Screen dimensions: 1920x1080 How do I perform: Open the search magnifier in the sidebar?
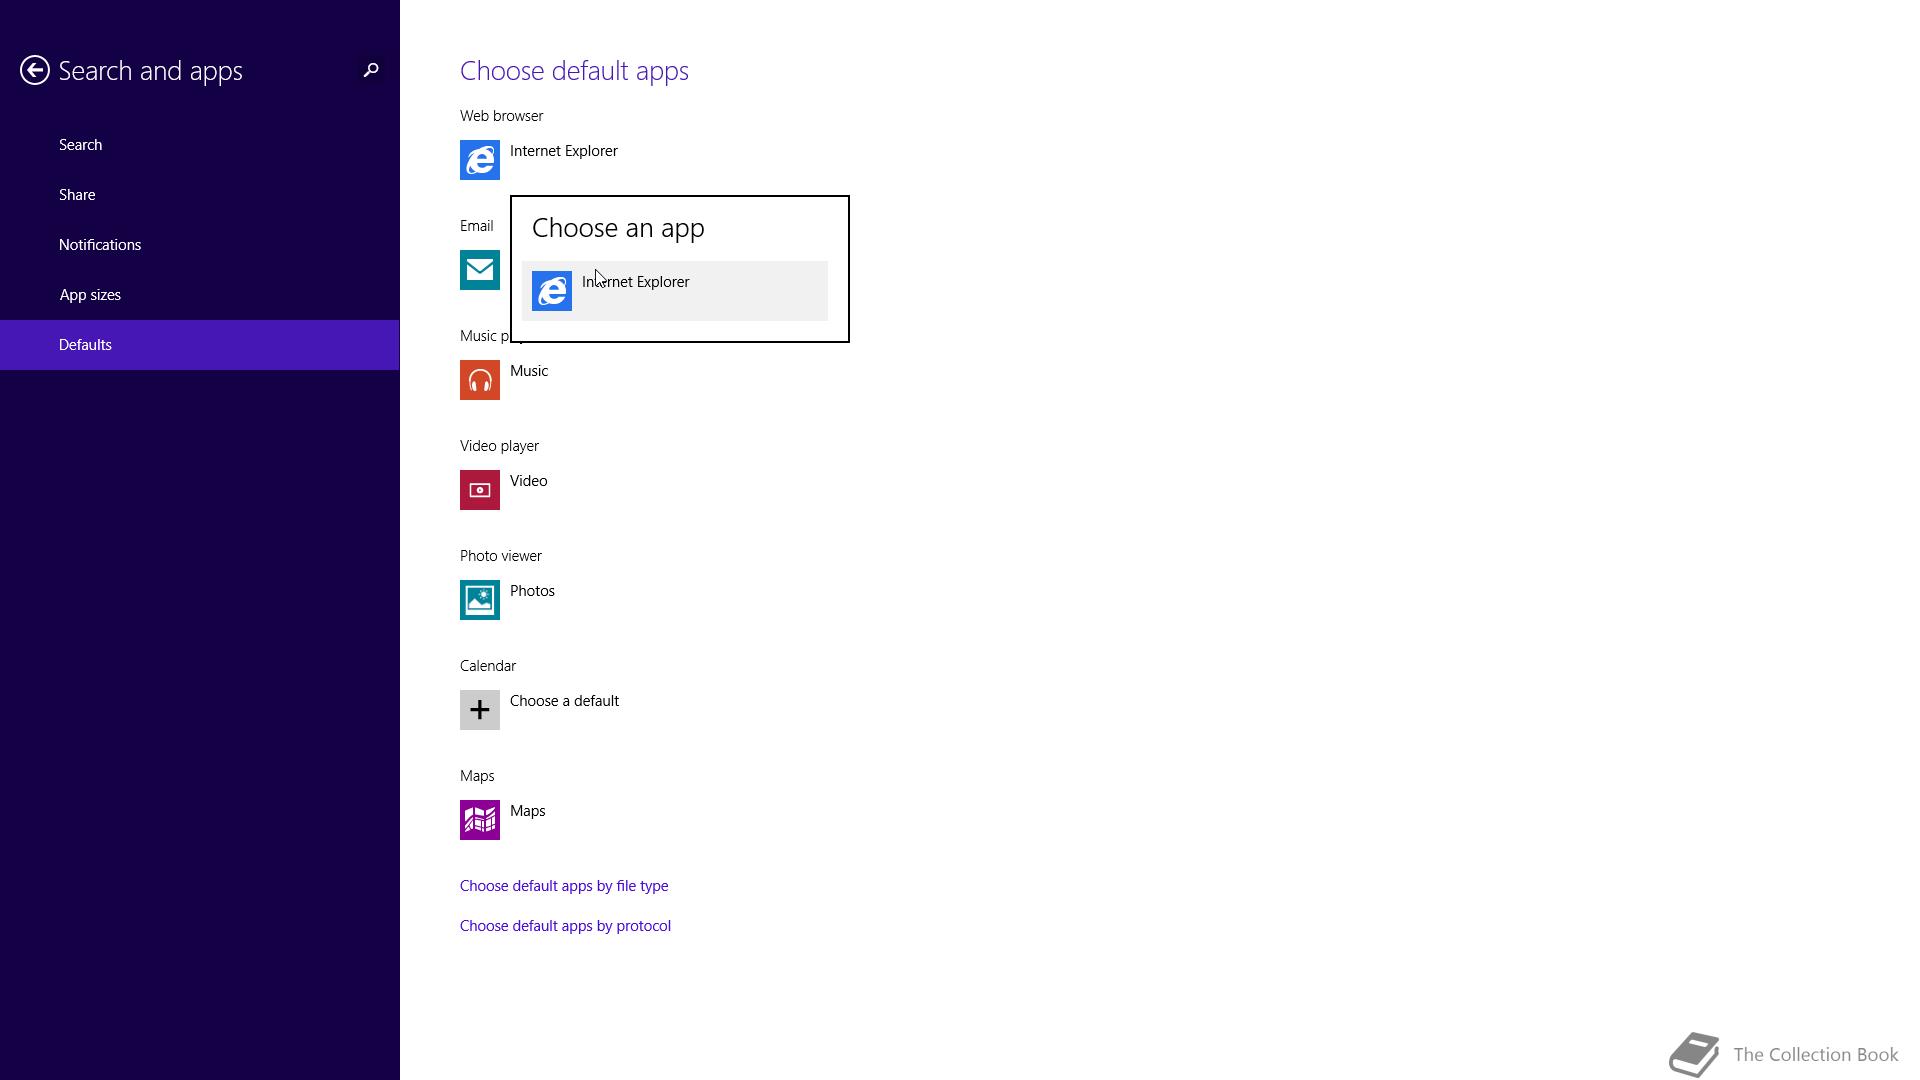371,70
